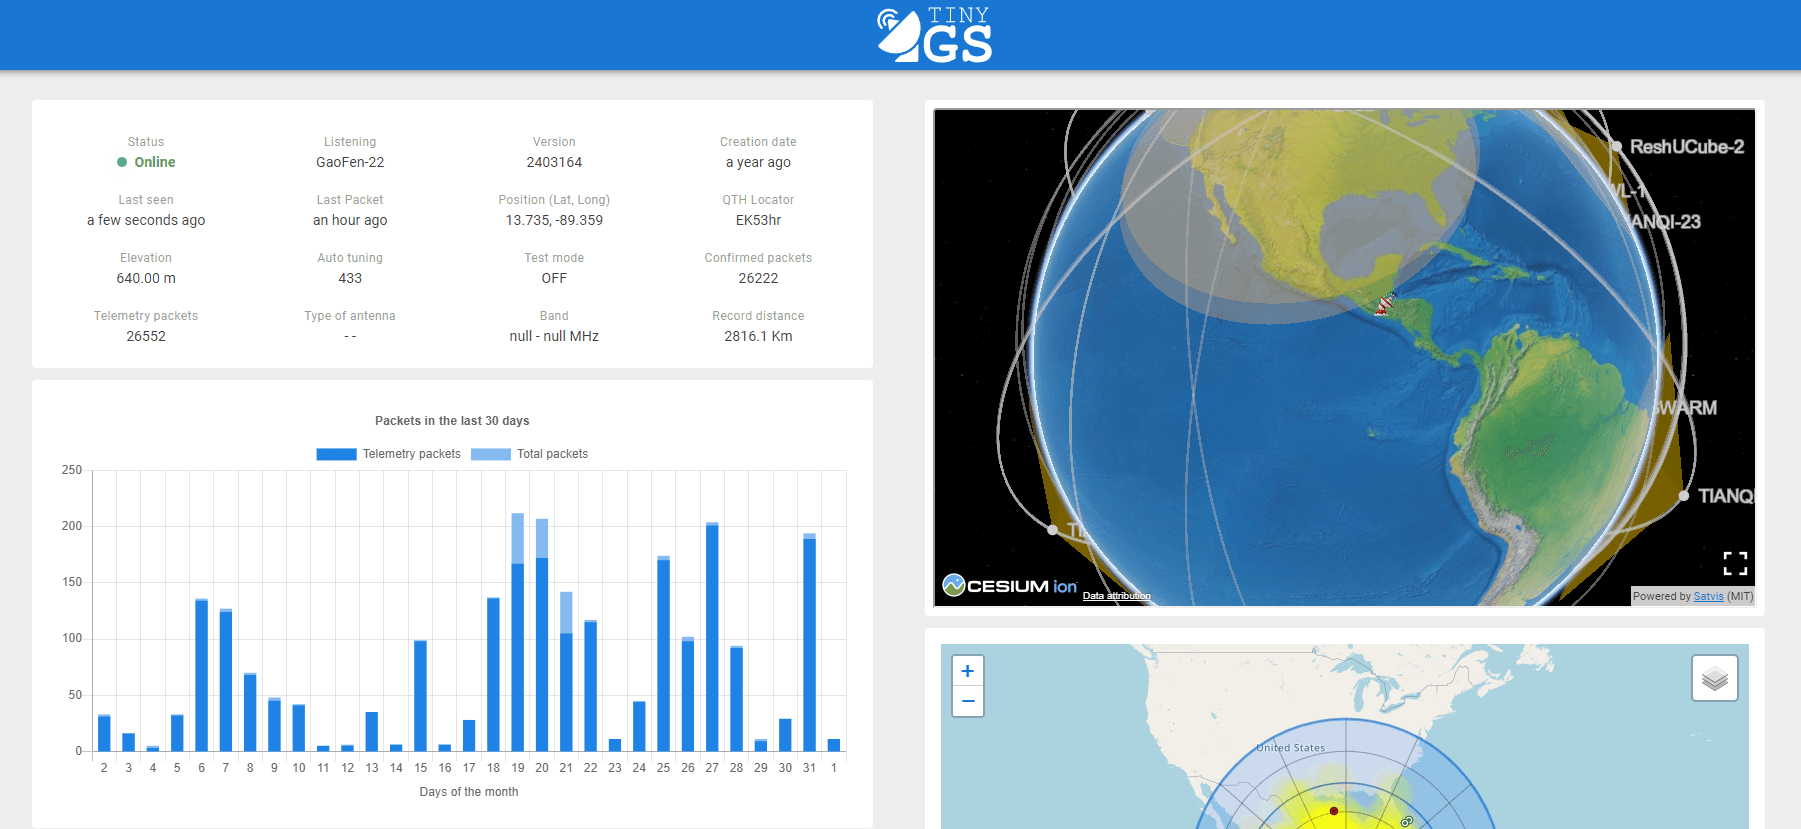The width and height of the screenshot is (1801, 829).
Task: Click the green Online status indicator dot
Action: pos(122,162)
